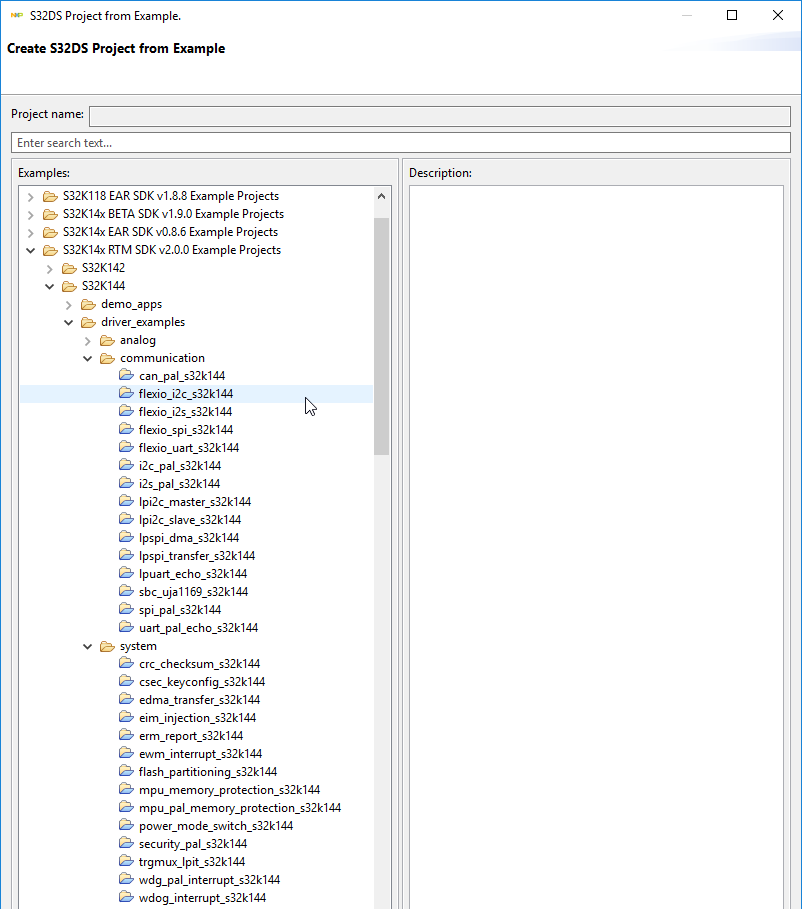
Task: Collapse the communication folder arrow
Action: (88, 358)
